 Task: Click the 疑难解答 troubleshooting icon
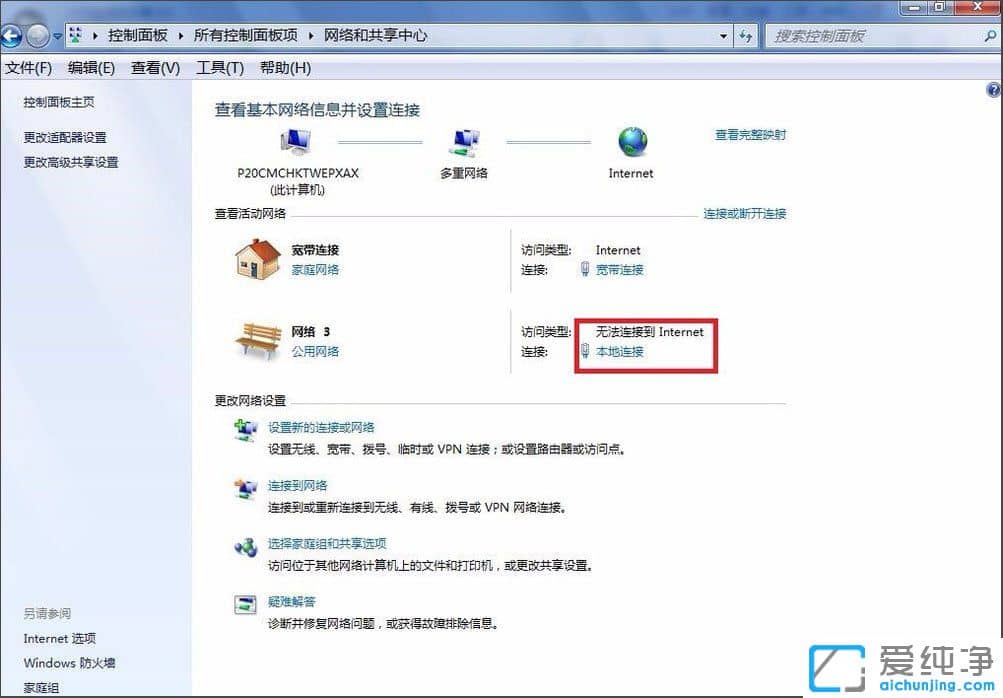[x=246, y=605]
